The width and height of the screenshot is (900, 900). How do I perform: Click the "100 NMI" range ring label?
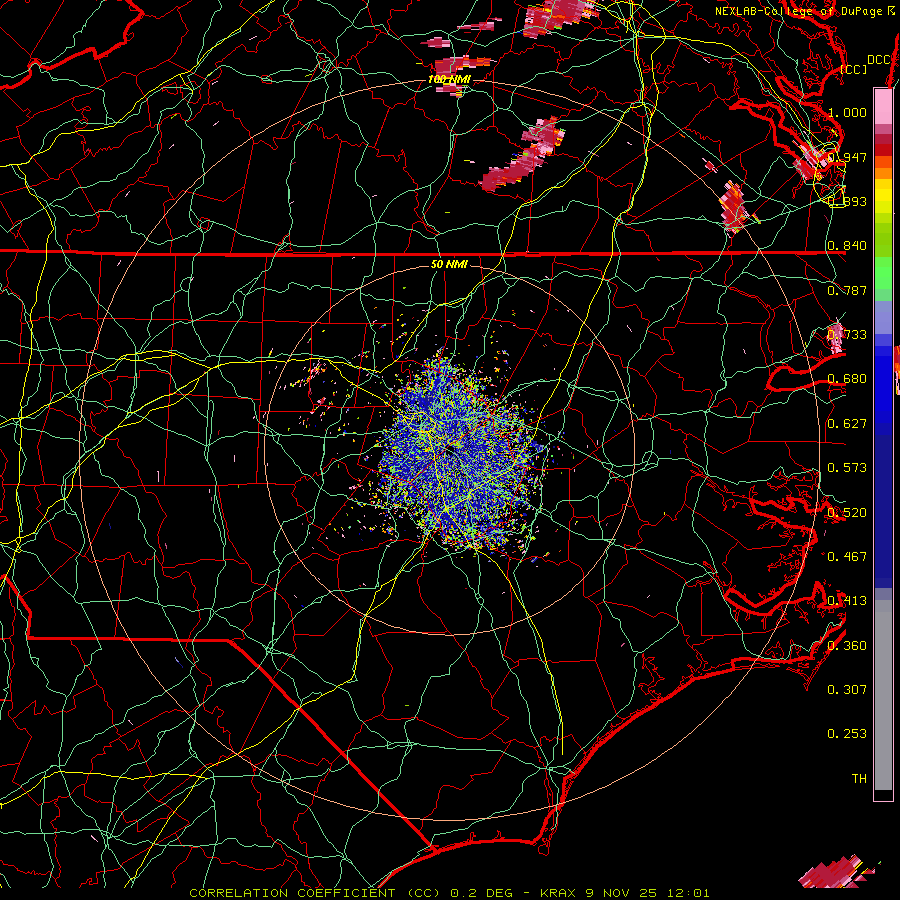[x=449, y=79]
